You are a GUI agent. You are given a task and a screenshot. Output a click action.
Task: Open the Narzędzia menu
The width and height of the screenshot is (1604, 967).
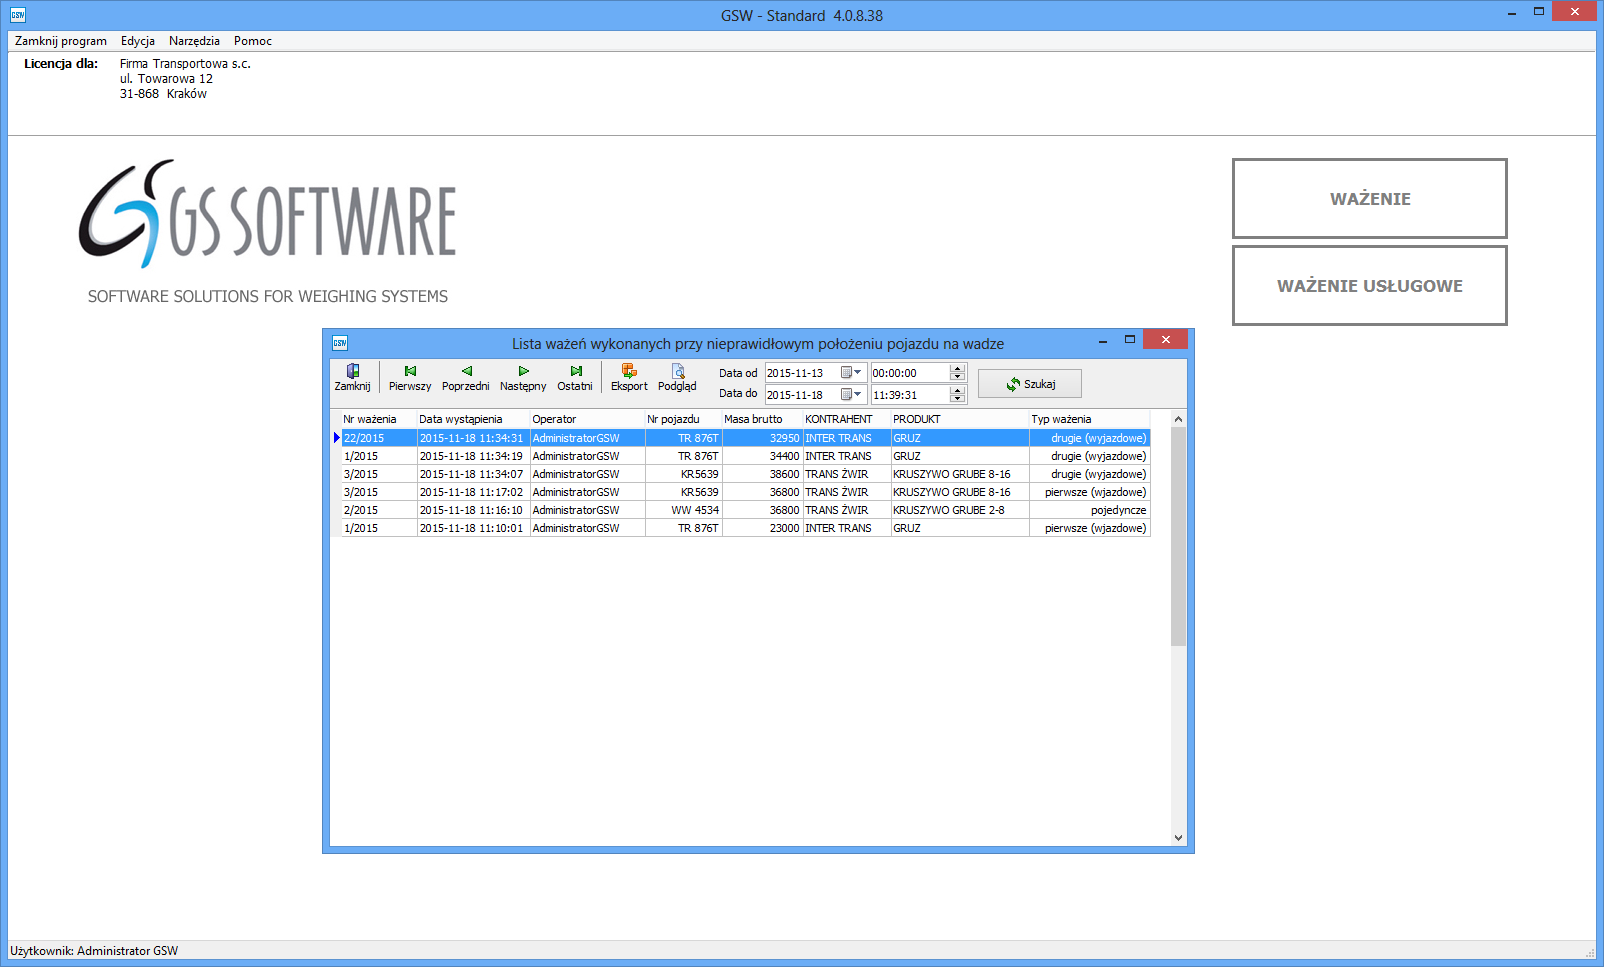pos(194,41)
